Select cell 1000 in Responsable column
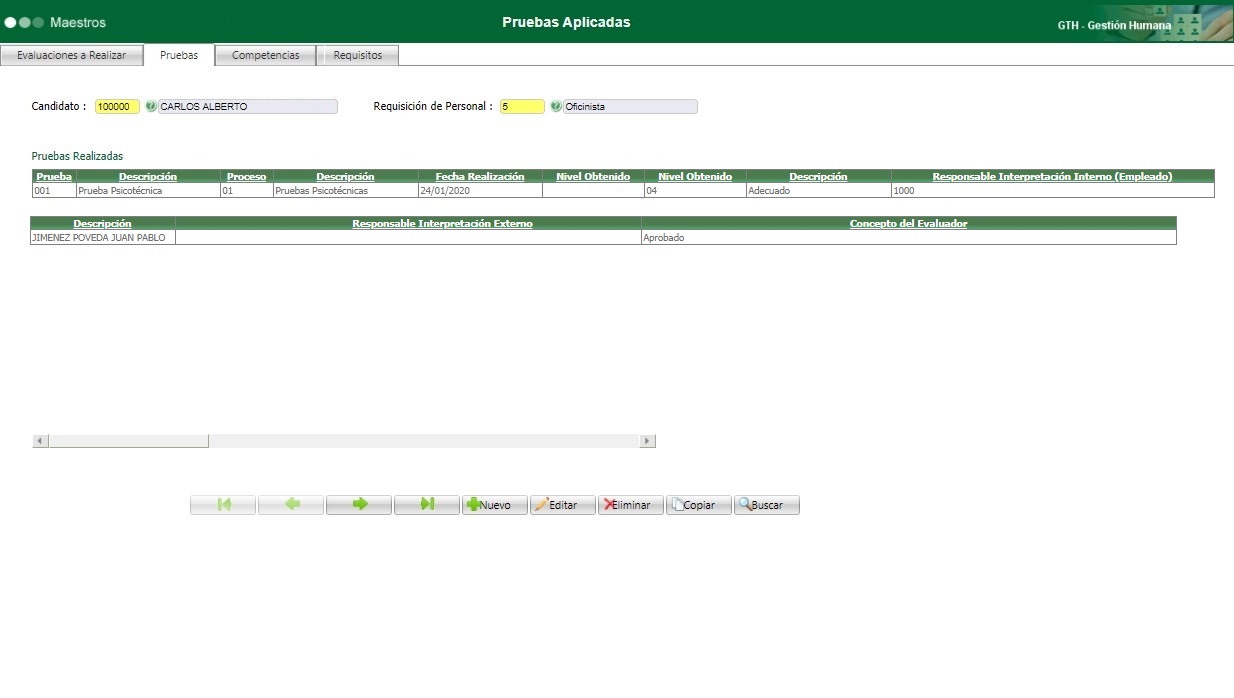Image resolution: width=1234 pixels, height=698 pixels. pyautogui.click(x=1052, y=190)
